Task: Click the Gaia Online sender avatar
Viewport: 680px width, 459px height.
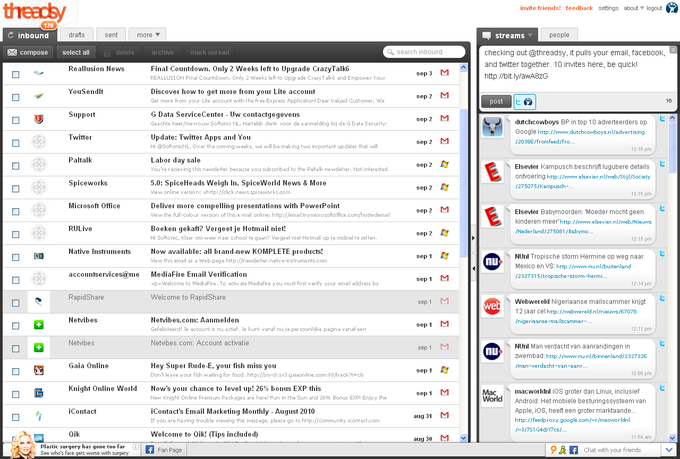Action: pos(39,370)
